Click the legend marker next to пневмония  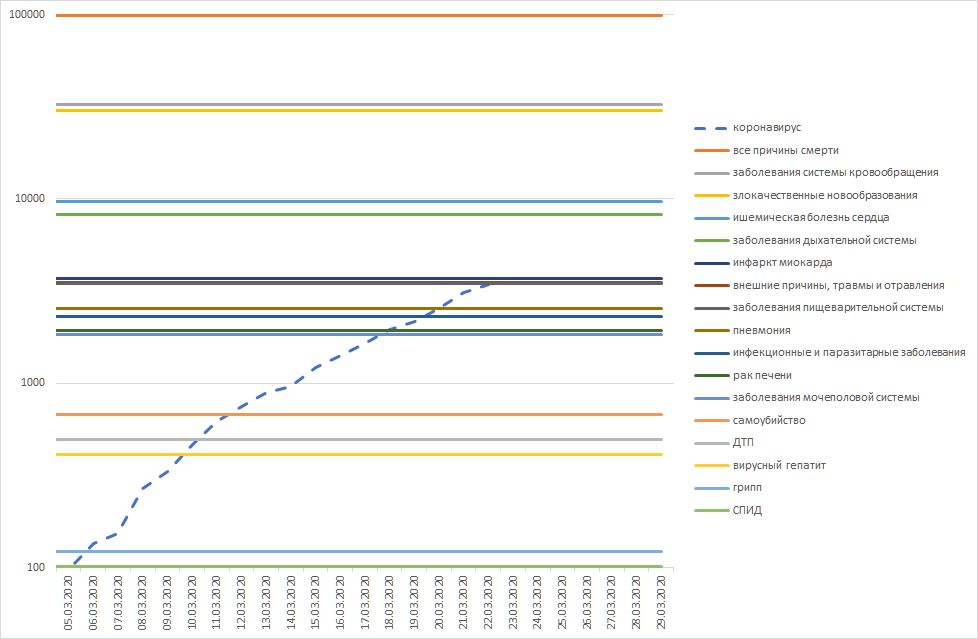tap(709, 331)
